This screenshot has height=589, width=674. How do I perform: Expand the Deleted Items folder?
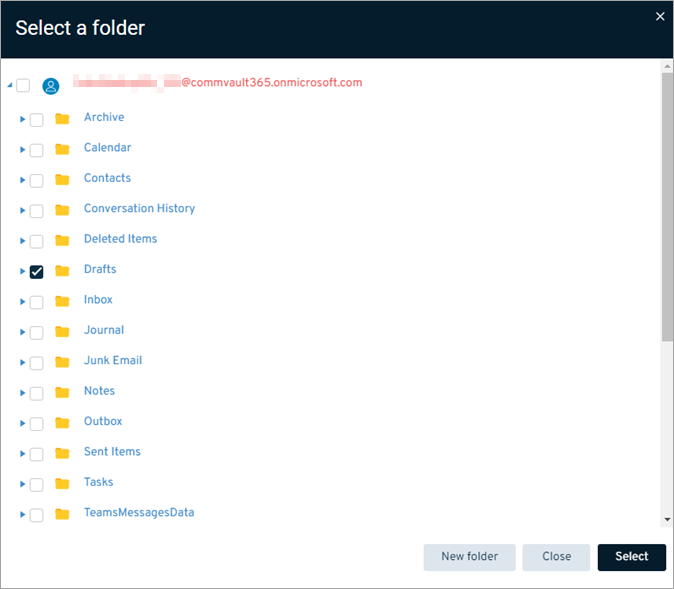tap(22, 241)
